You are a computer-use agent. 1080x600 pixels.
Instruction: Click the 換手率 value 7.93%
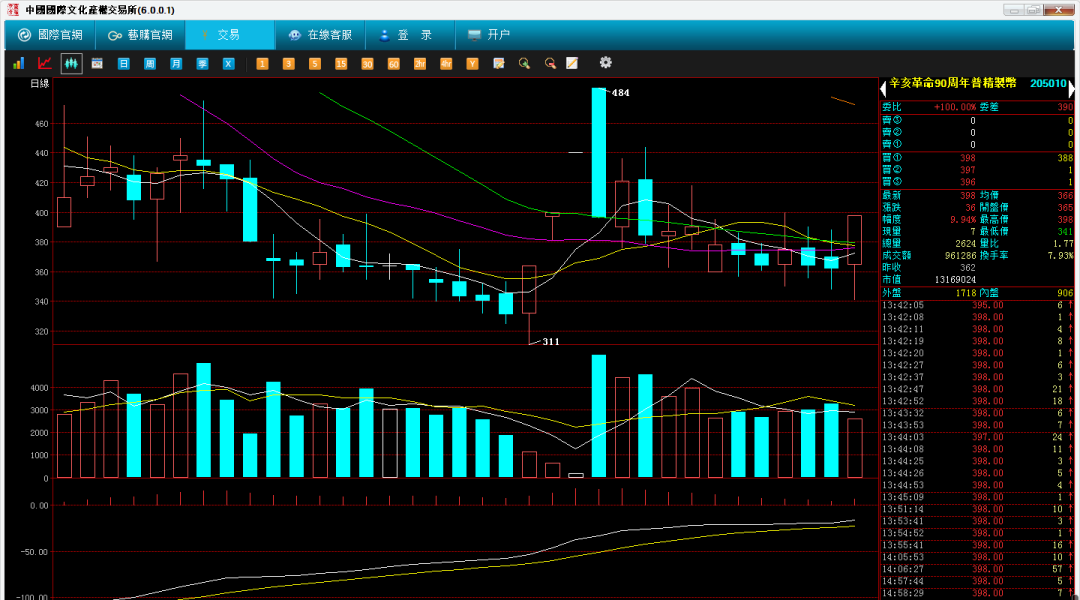point(1061,256)
